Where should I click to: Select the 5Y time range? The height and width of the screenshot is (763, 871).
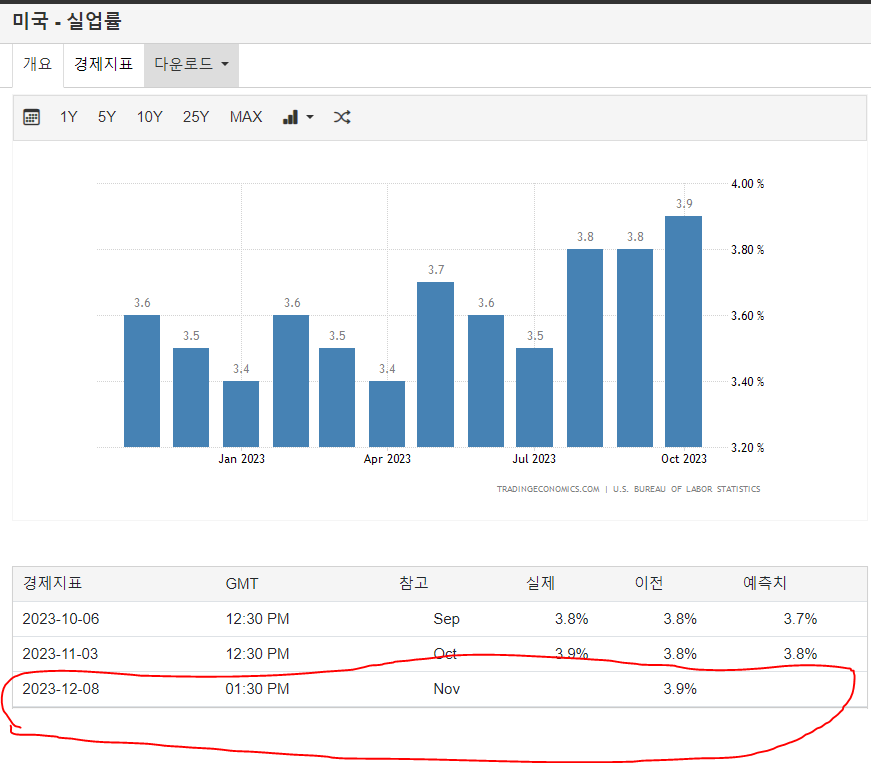[107, 117]
